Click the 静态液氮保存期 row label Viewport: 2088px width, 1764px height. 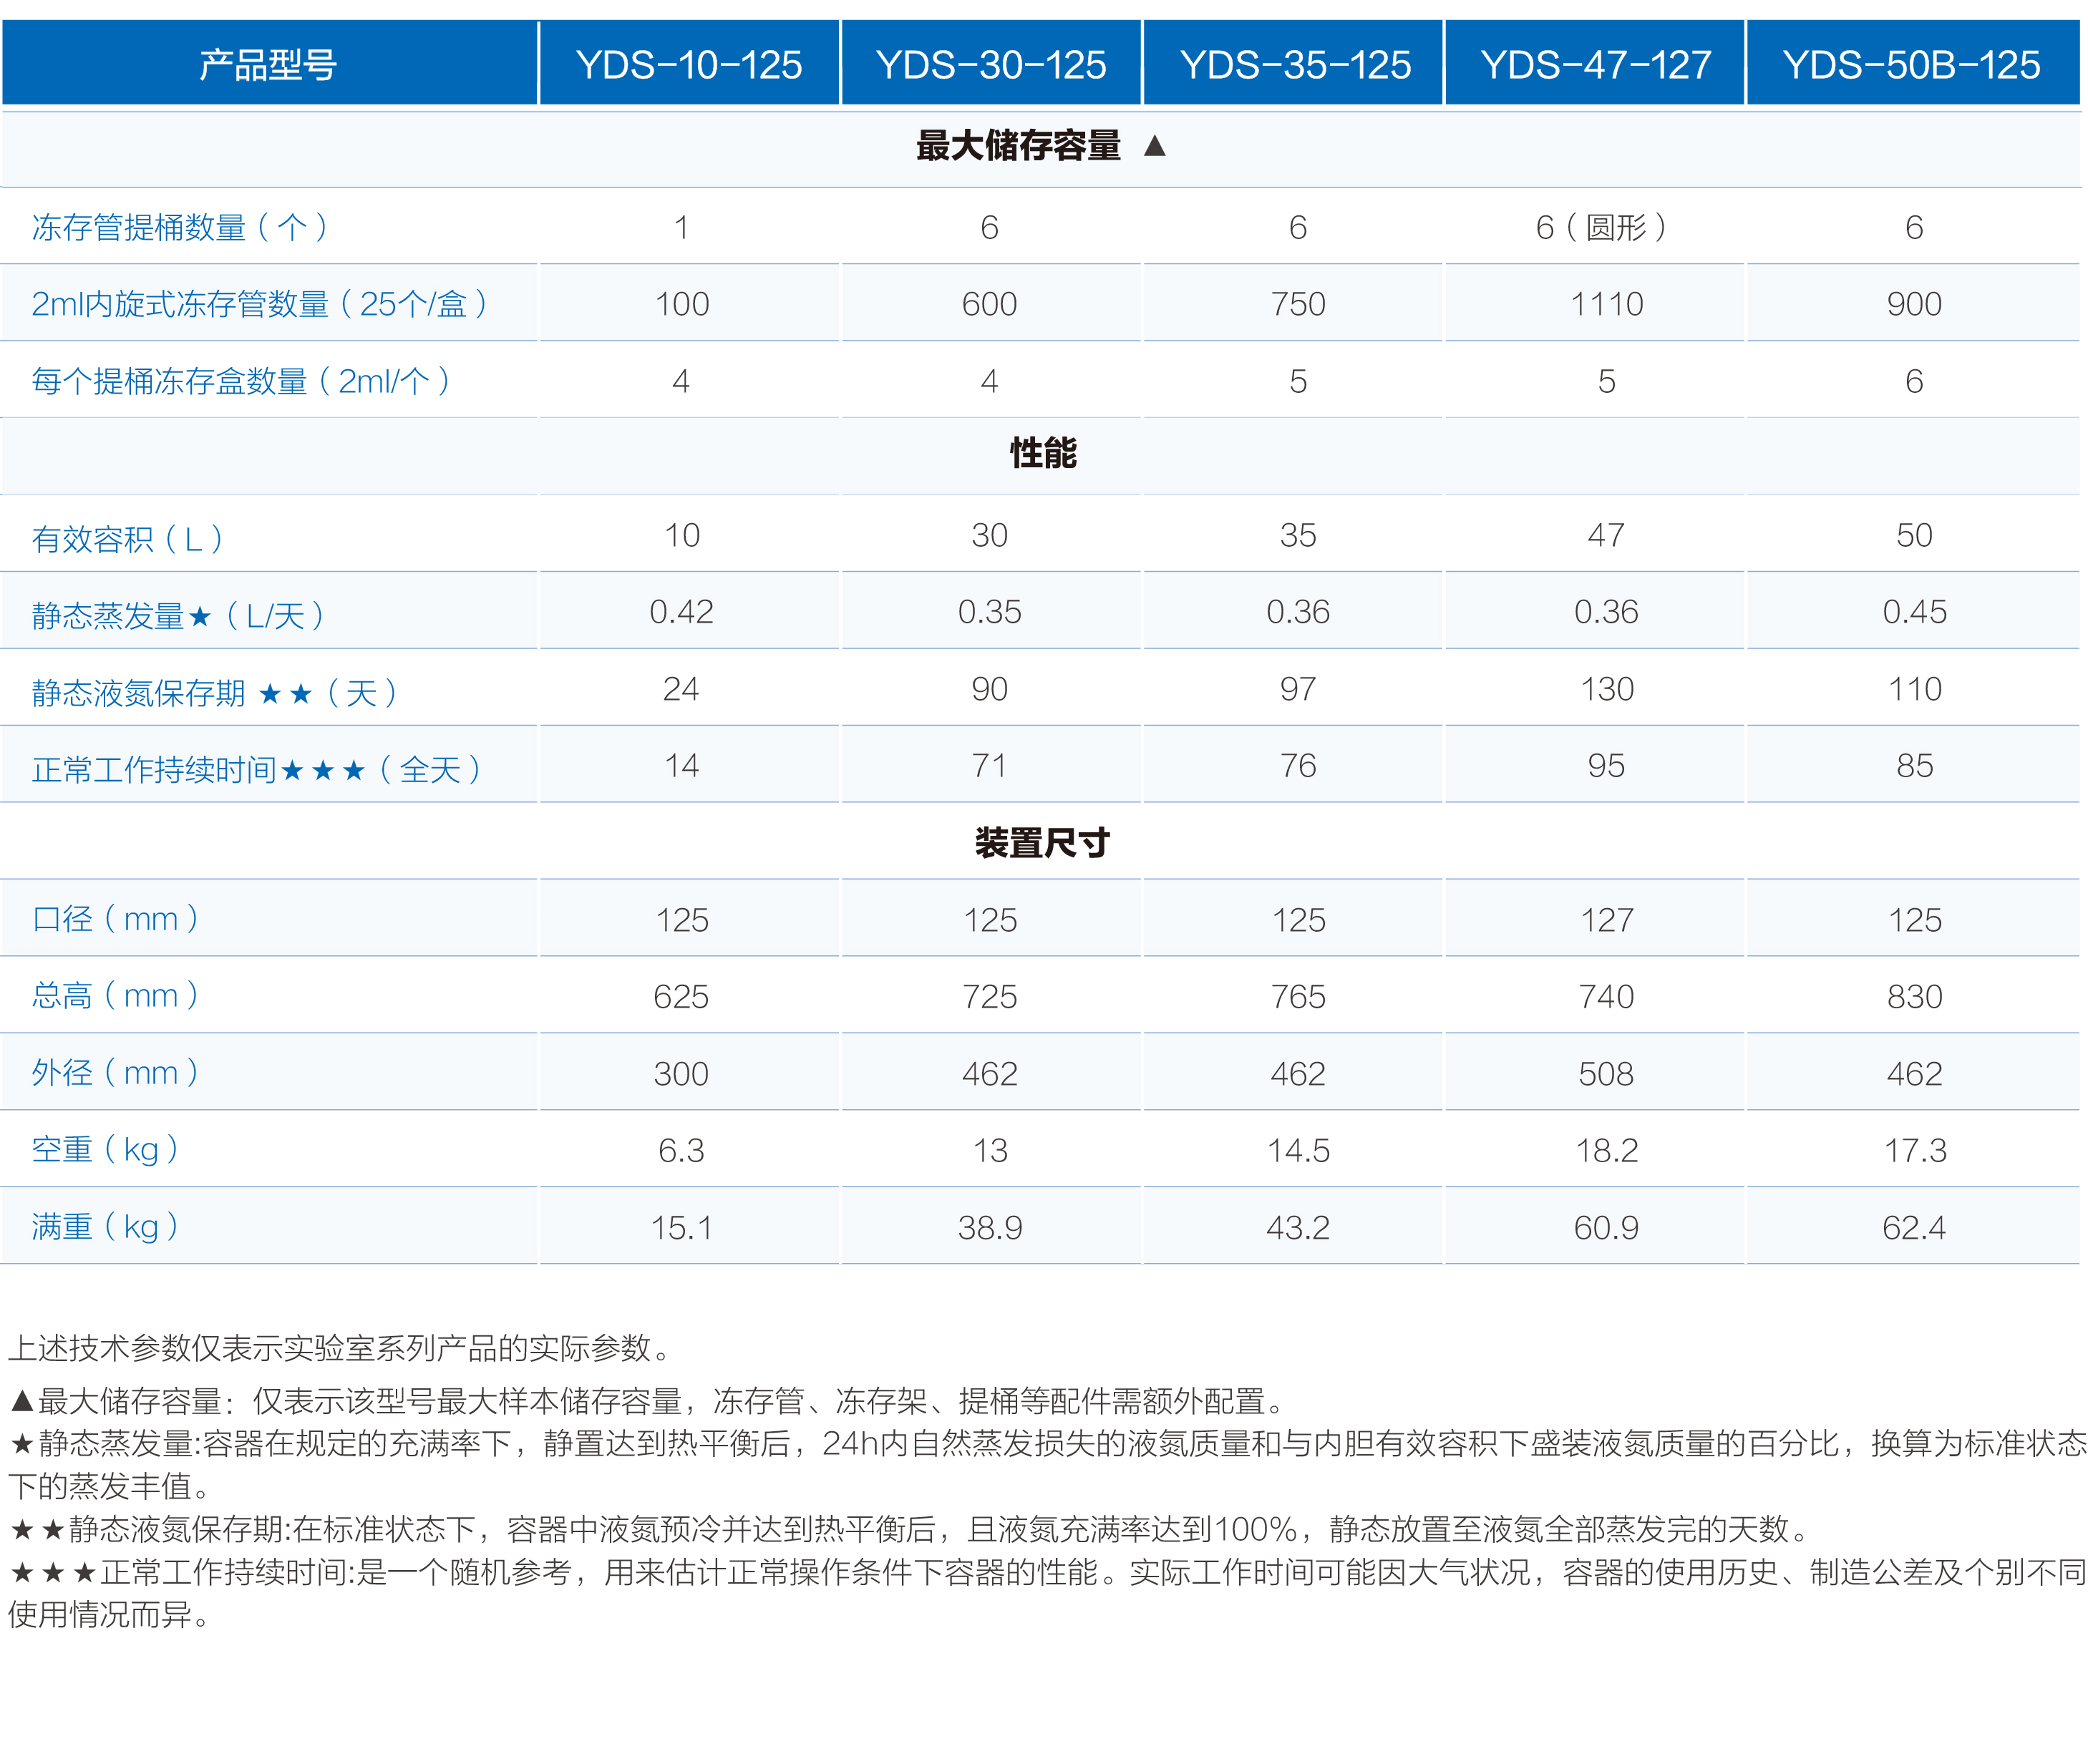tap(215, 693)
